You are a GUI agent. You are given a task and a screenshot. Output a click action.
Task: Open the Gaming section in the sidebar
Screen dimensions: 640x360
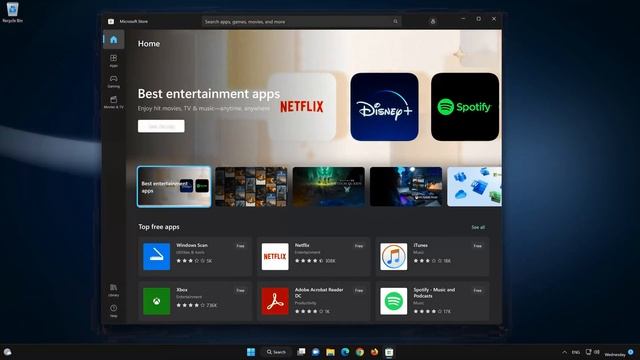[113, 81]
